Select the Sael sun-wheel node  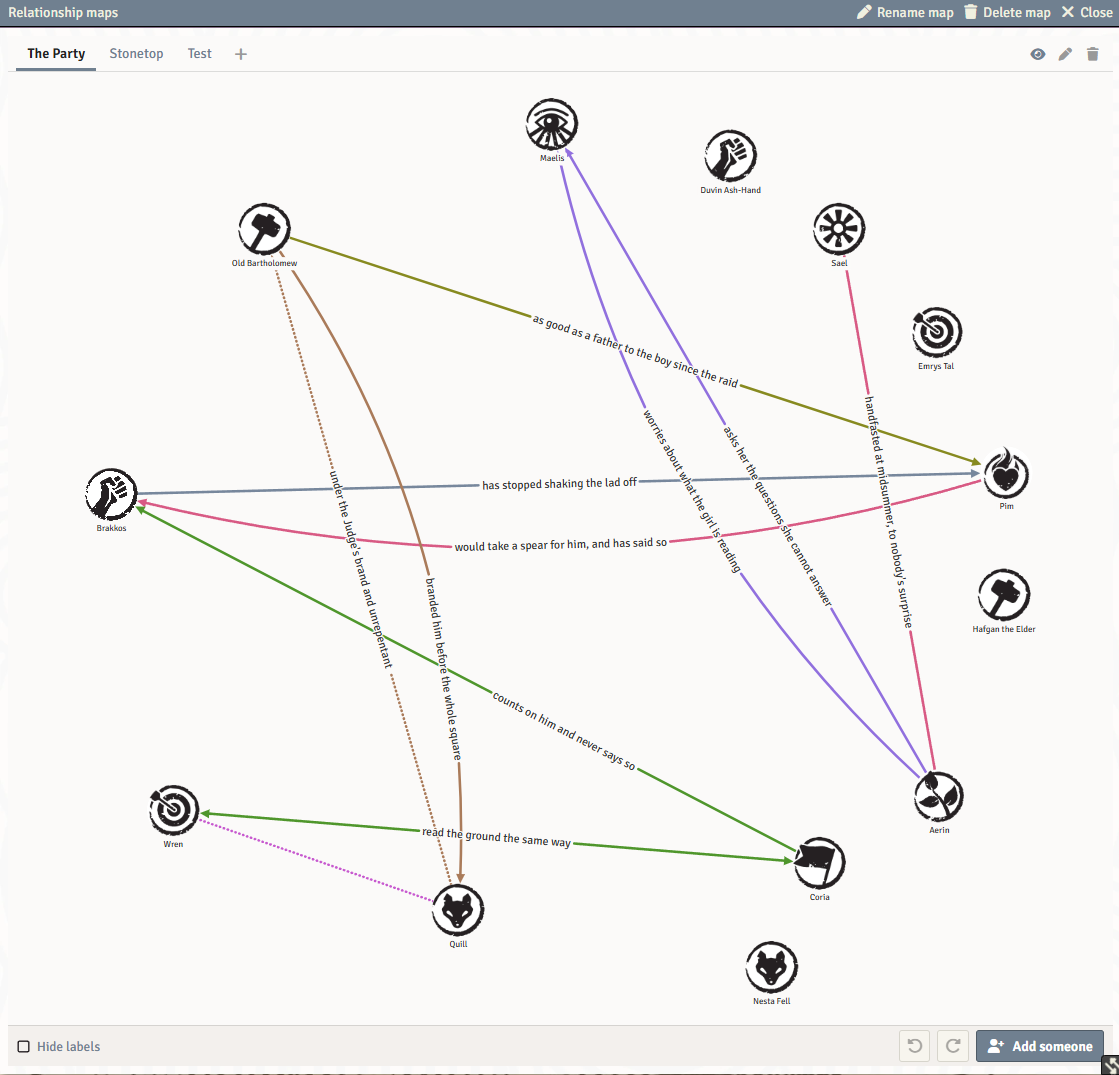coord(839,229)
